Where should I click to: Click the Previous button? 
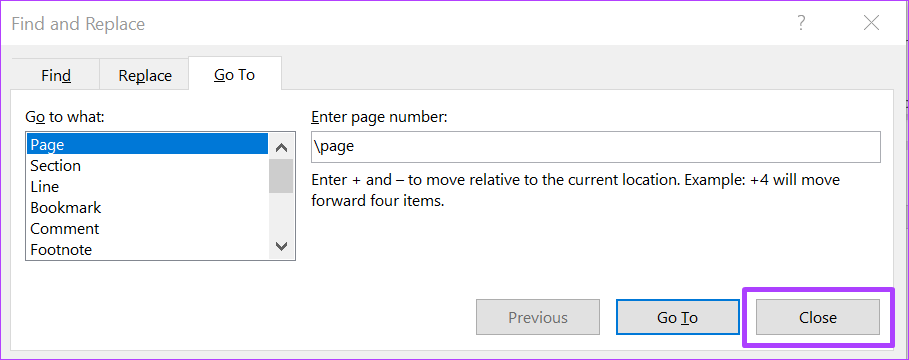click(x=537, y=317)
